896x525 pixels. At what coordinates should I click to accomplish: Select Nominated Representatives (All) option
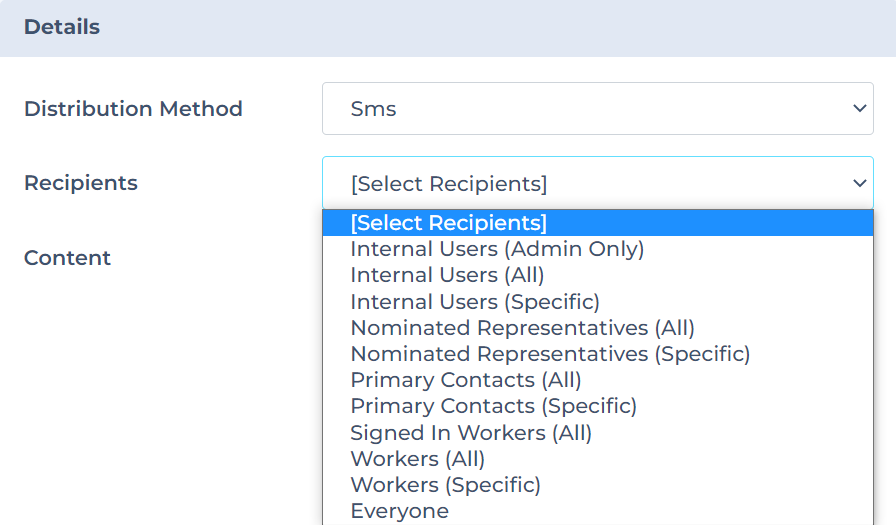(x=522, y=328)
